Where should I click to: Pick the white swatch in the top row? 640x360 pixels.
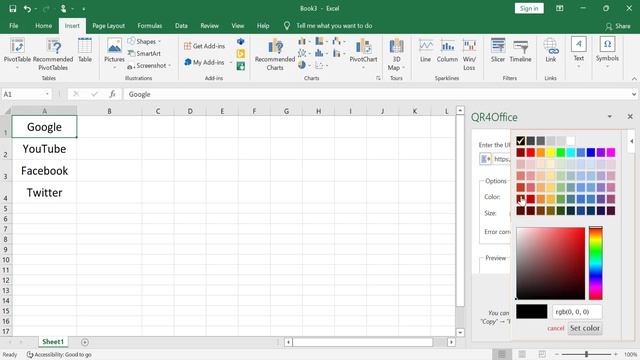pyautogui.click(x=571, y=141)
